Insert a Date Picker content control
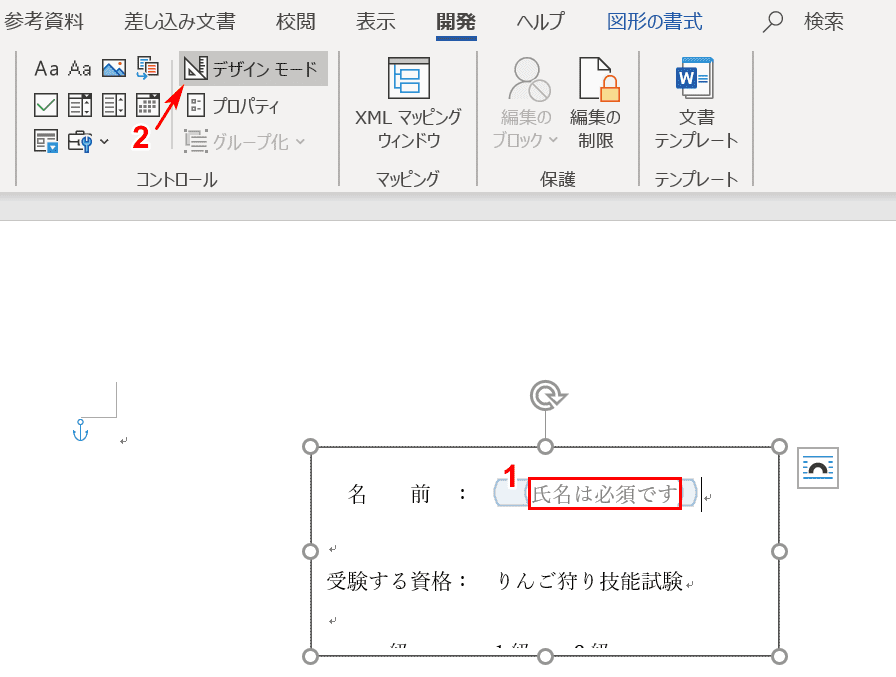 pos(148,105)
